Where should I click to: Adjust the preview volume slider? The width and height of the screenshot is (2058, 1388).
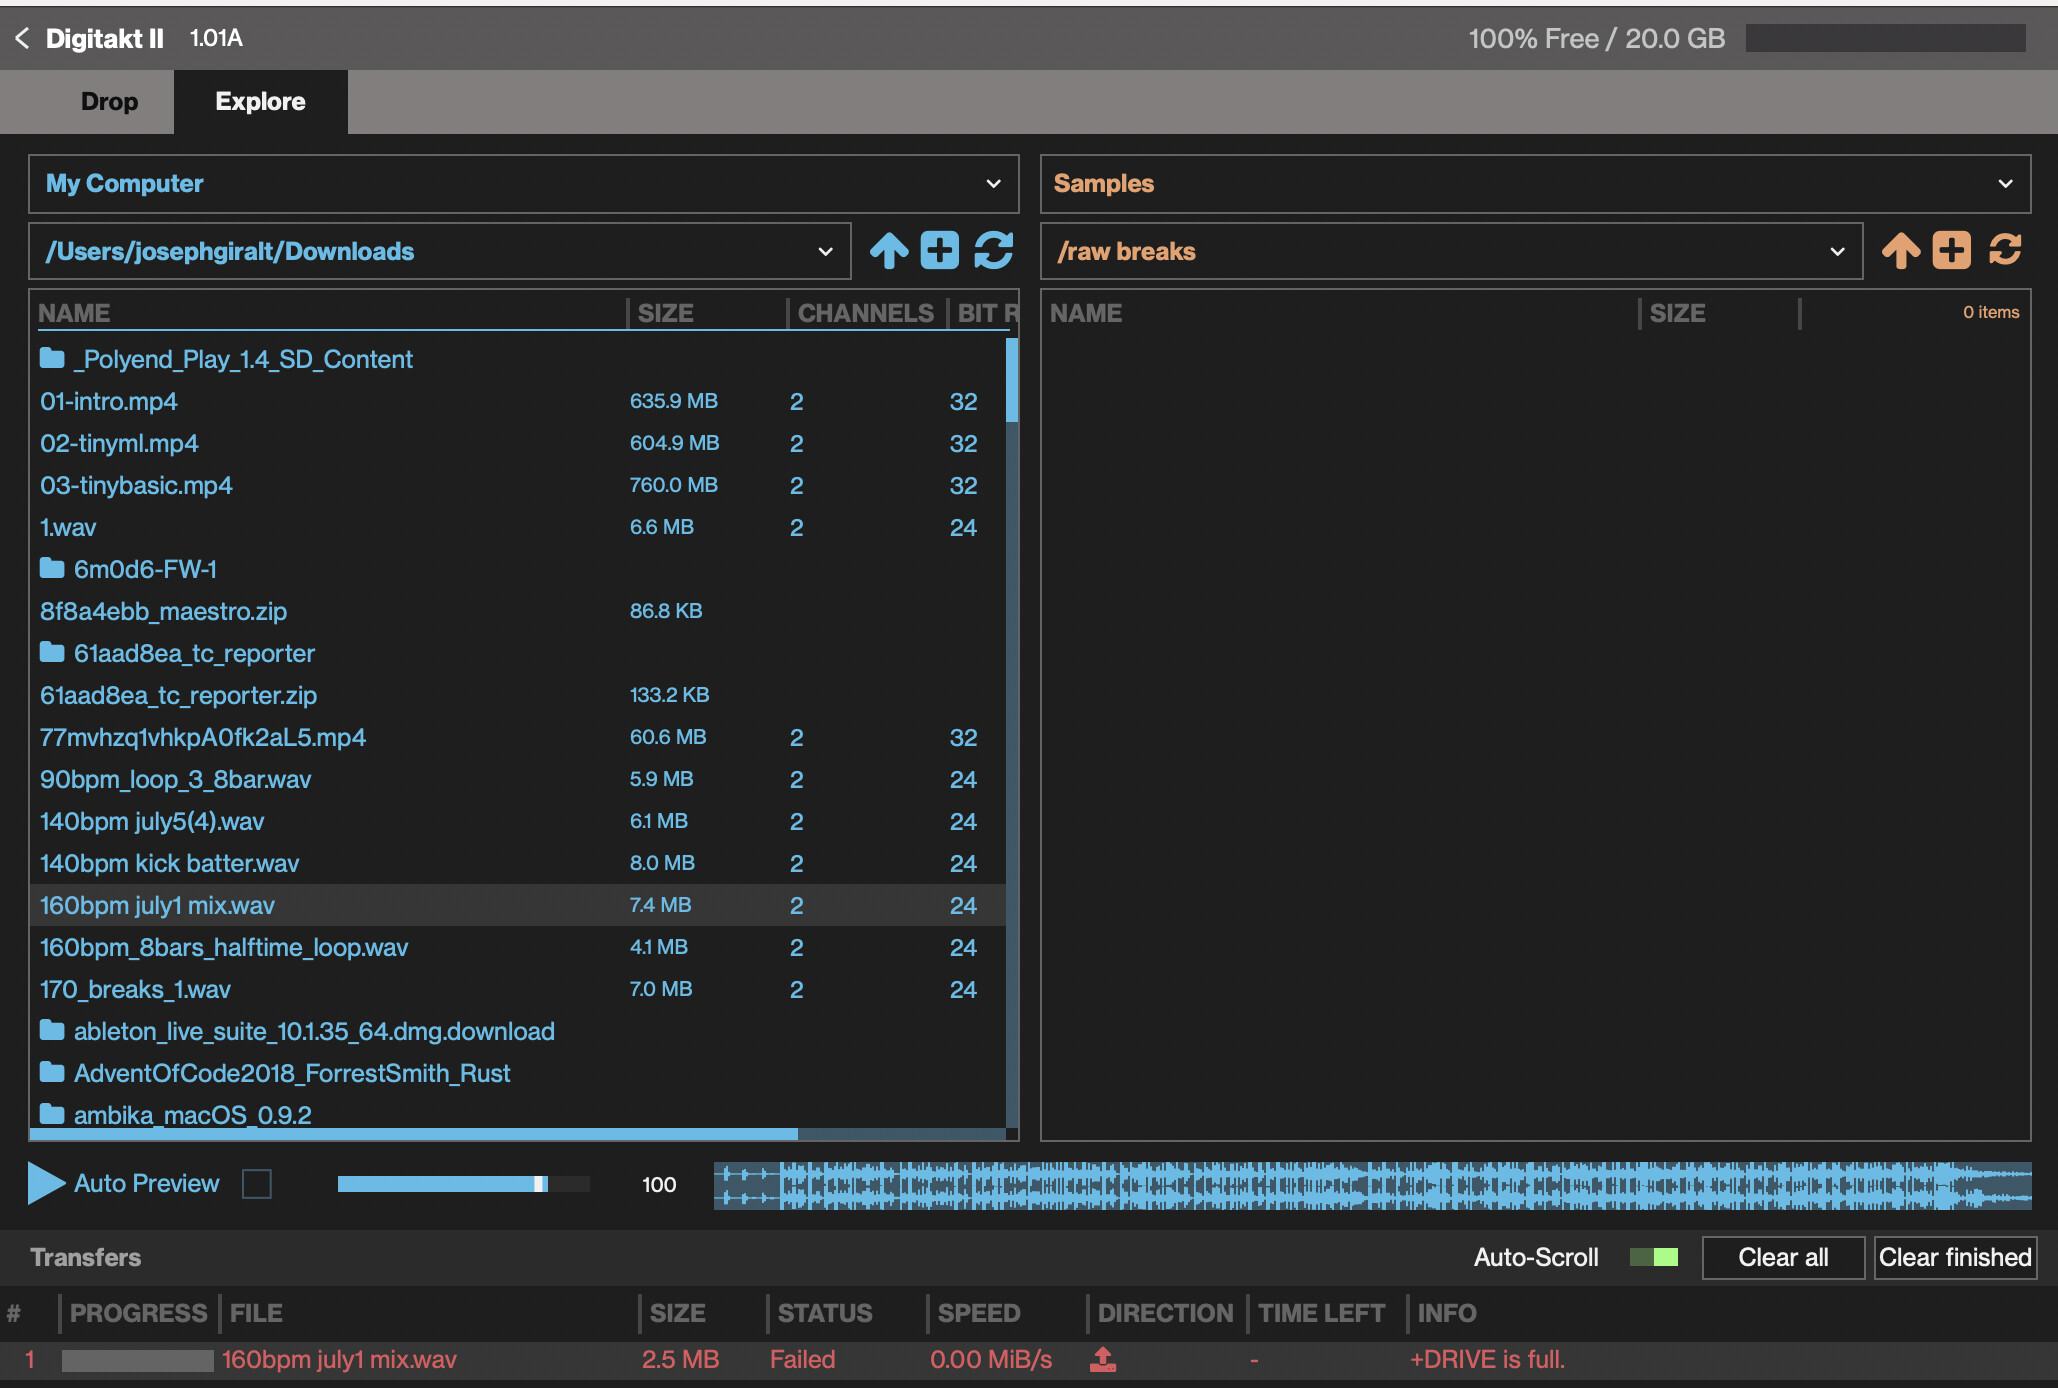pyautogui.click(x=541, y=1184)
